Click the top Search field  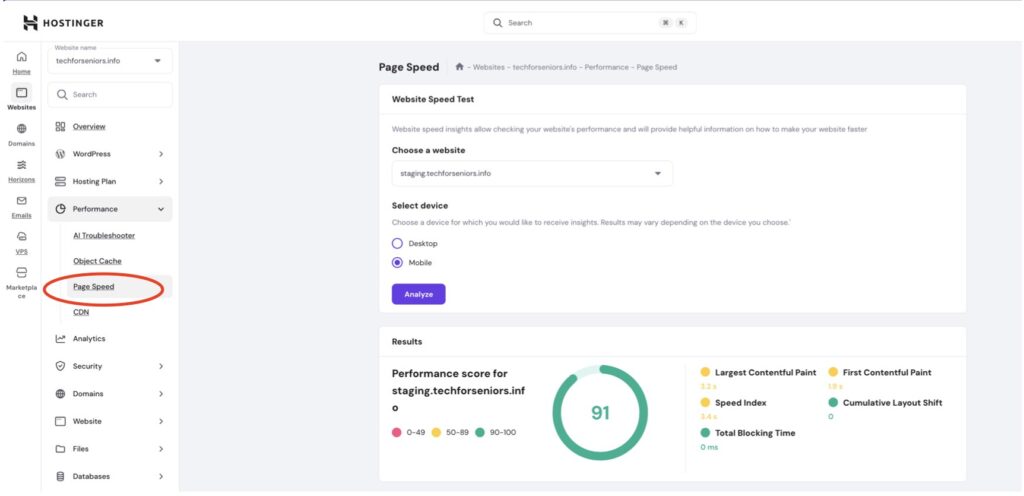589,22
